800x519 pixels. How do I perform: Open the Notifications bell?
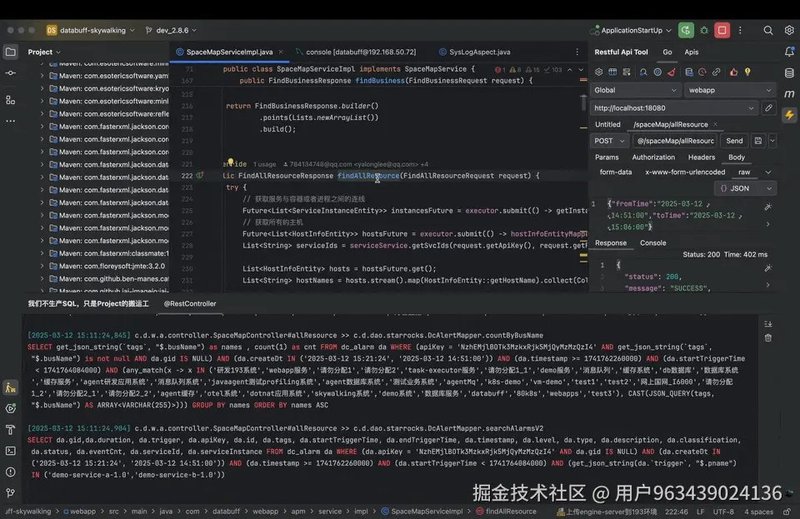(x=789, y=52)
